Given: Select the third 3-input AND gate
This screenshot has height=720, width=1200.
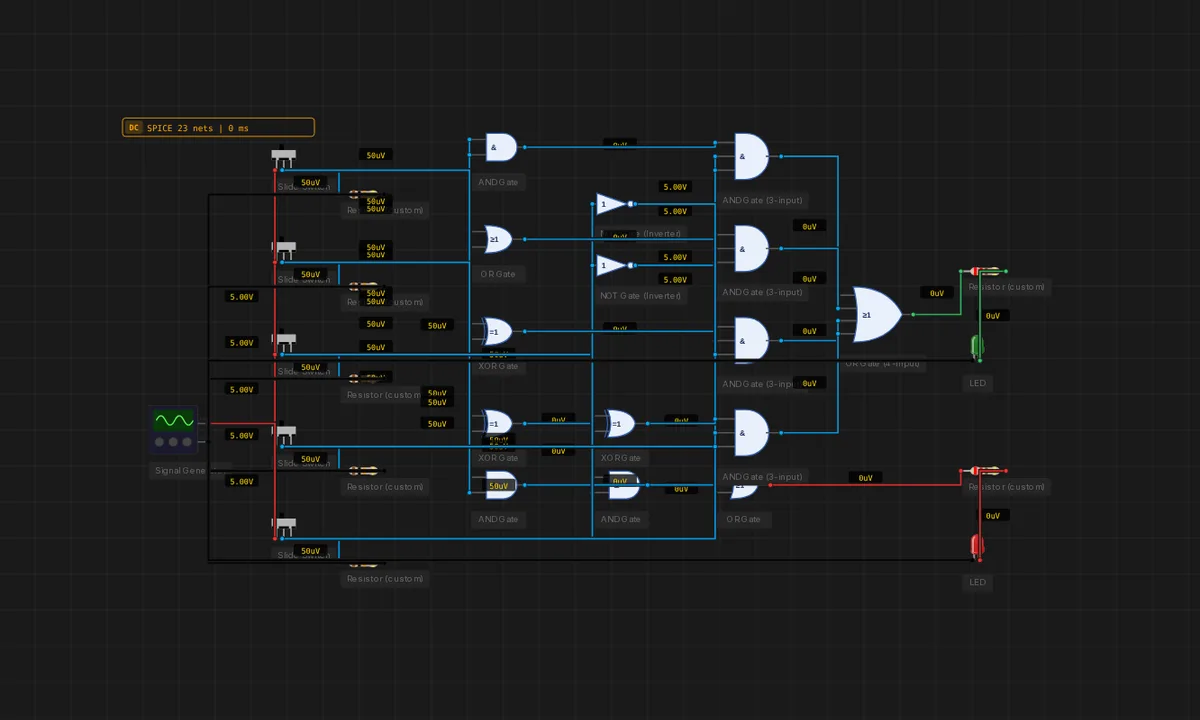Looking at the screenshot, I should 750,341.
